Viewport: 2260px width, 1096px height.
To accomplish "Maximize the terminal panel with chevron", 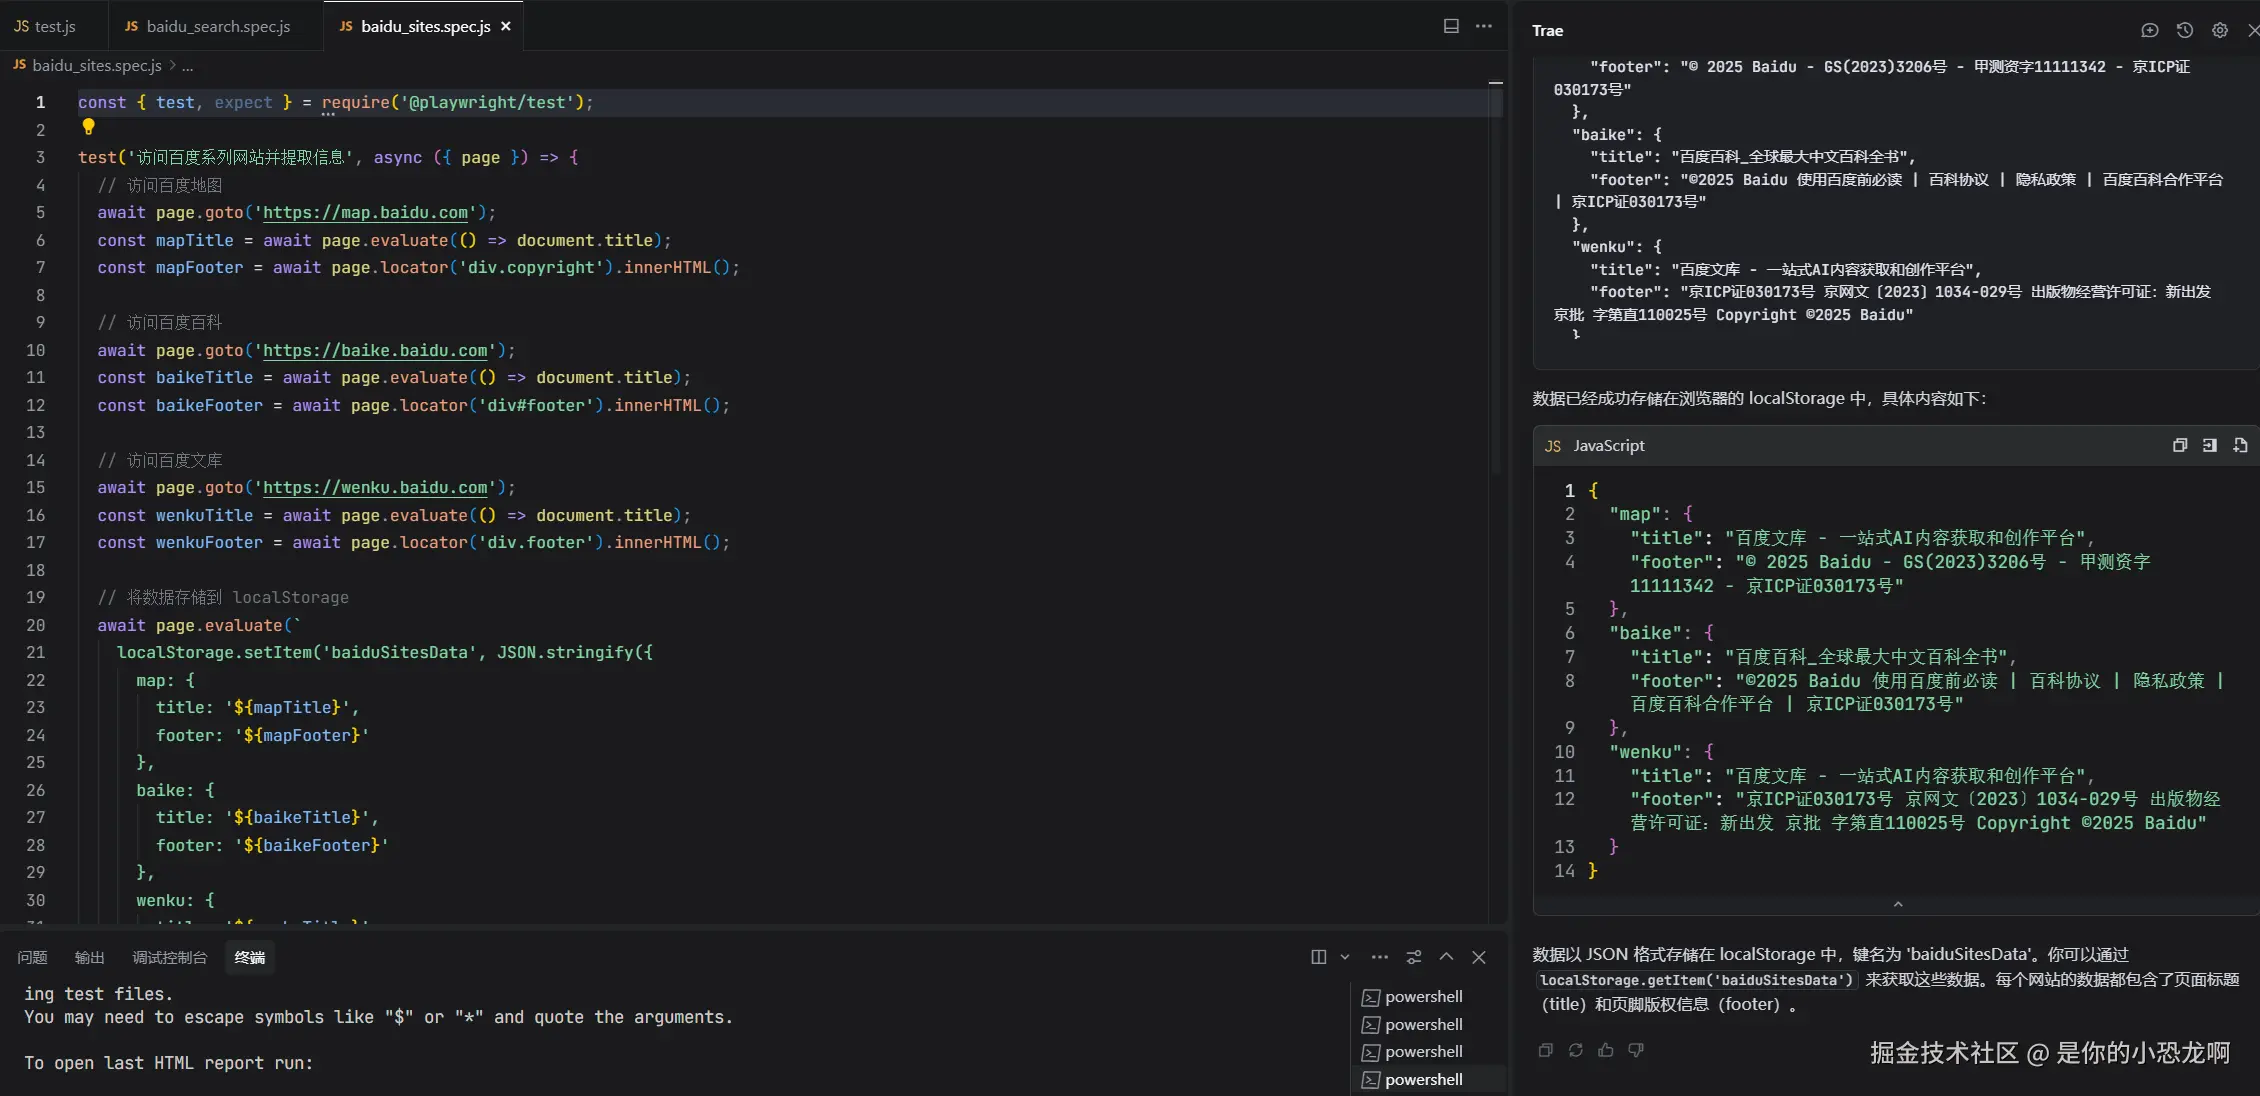I will click(1446, 957).
